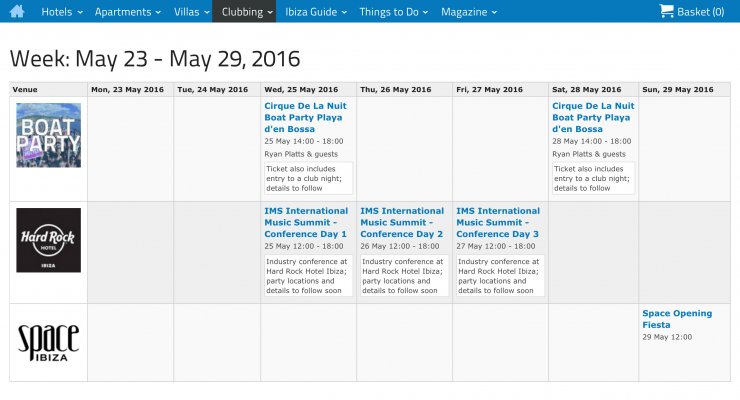Open Saturday's Cirque De La Nuit Boat Party
Screen dimensions: 740x400
click(x=593, y=116)
